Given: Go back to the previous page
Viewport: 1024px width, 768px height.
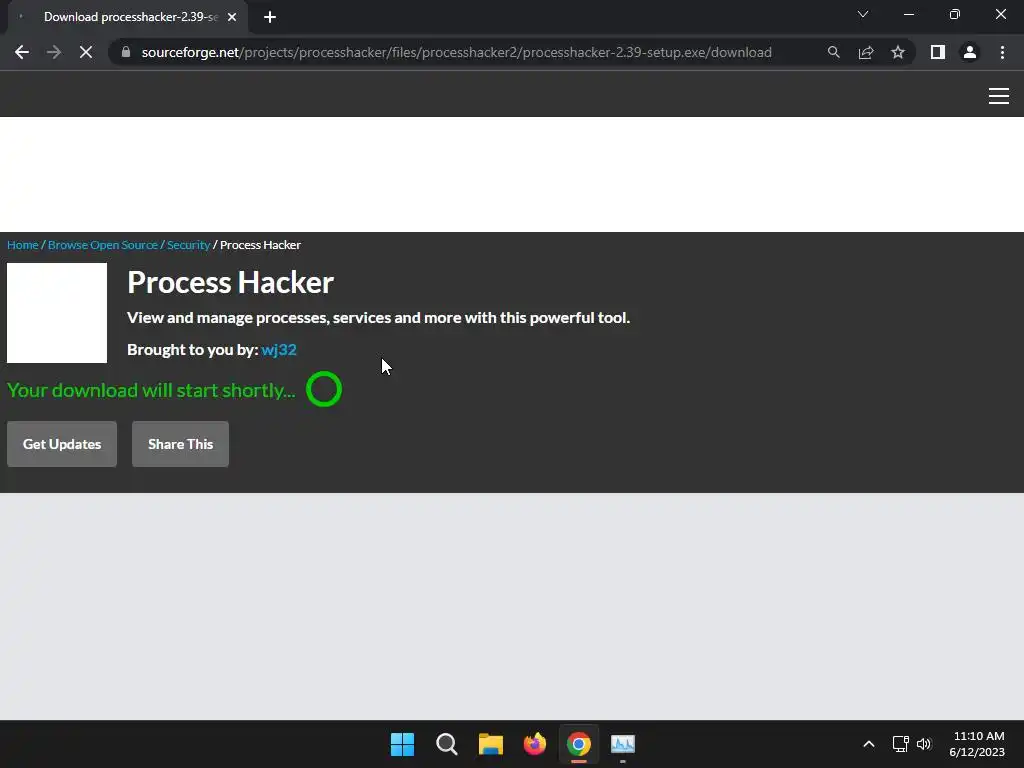Looking at the screenshot, I should point(22,52).
